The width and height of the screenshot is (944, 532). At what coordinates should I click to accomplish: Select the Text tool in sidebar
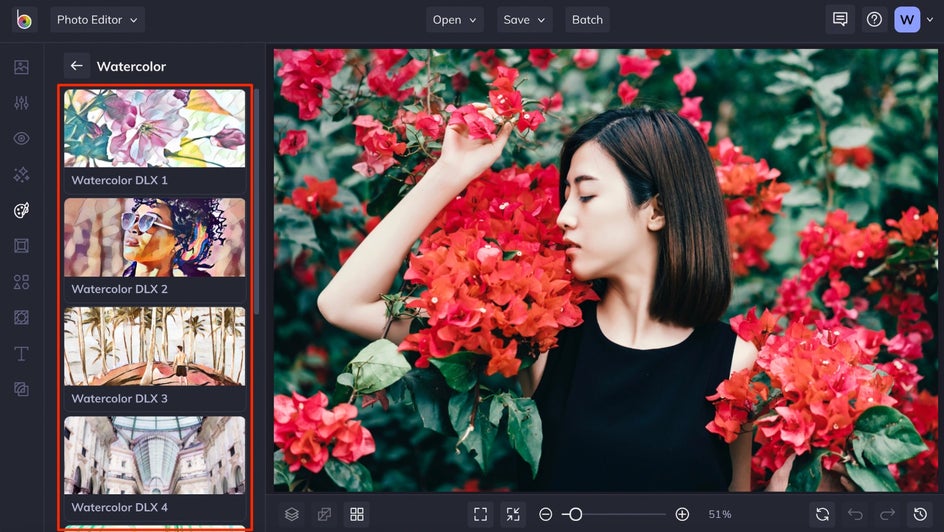21,354
